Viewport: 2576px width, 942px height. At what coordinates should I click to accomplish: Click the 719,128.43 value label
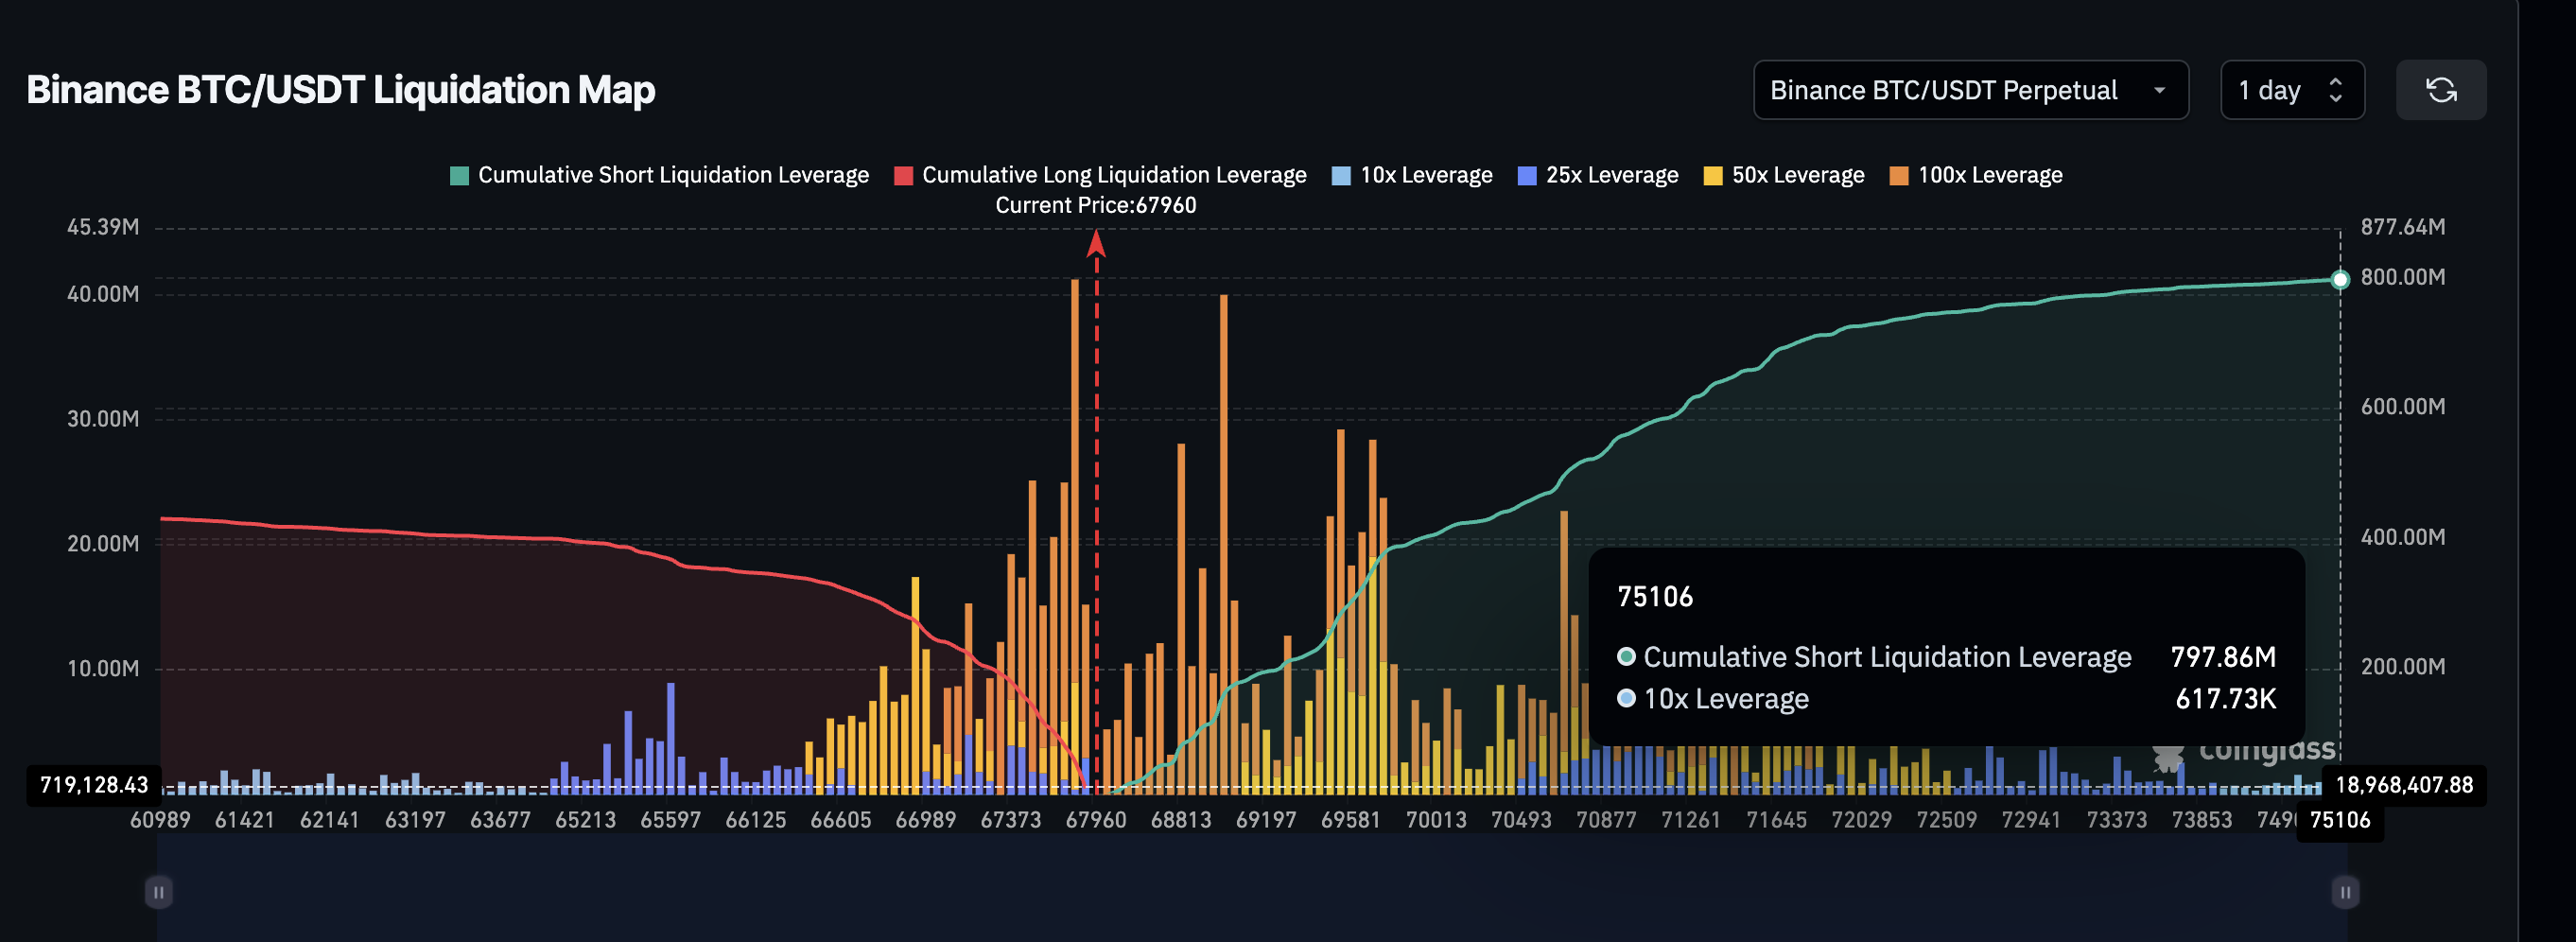93,785
